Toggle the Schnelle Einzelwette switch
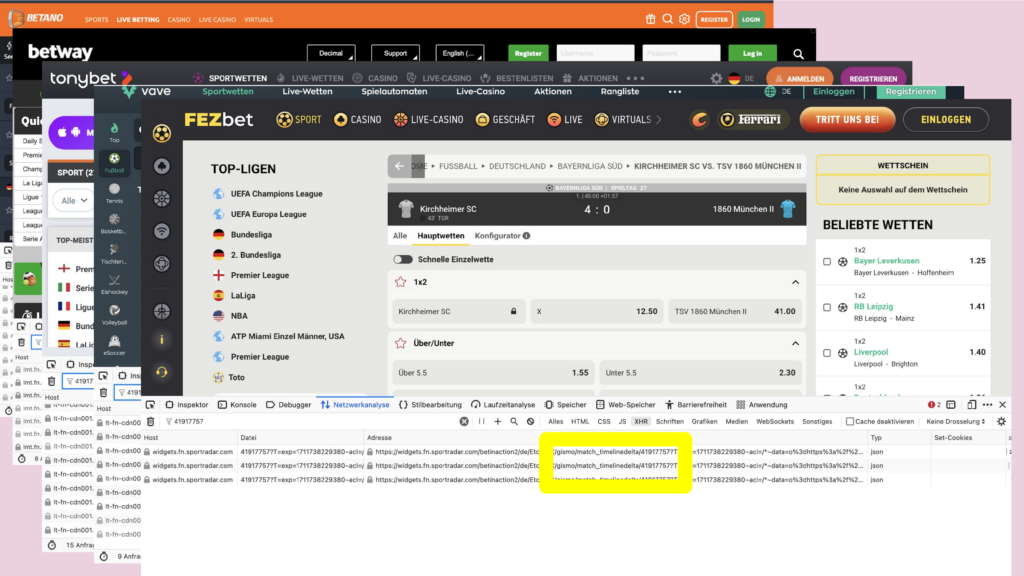The image size is (1024, 576). pos(403,259)
